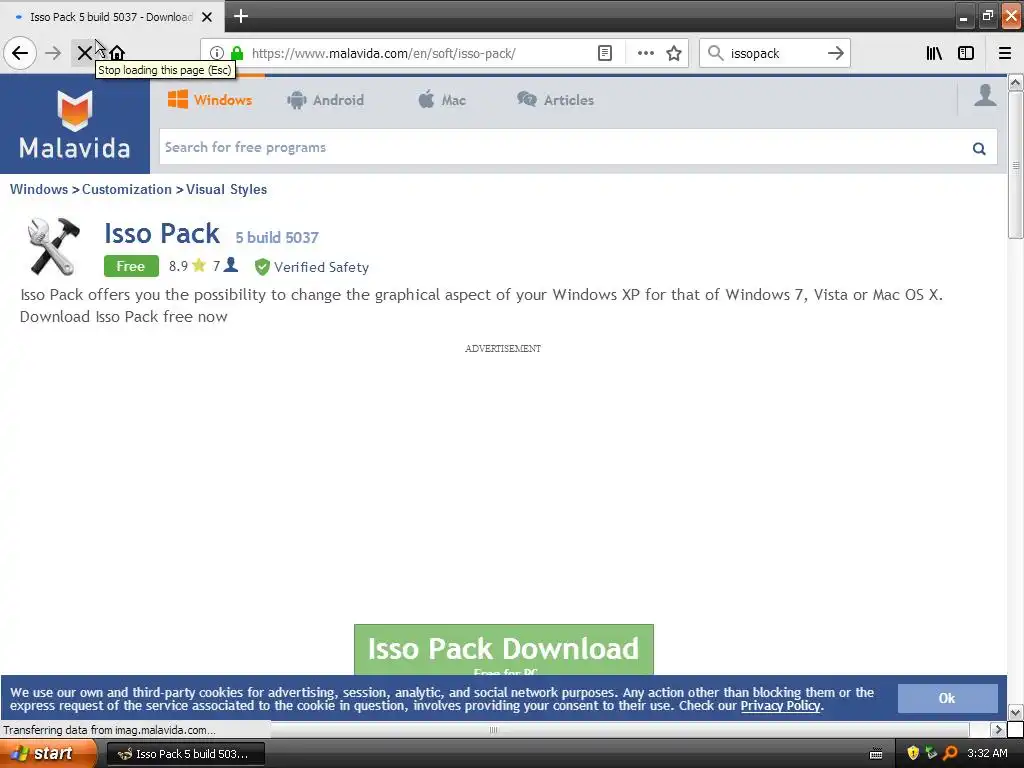The height and width of the screenshot is (768, 1024).
Task: Click the Verified Safety shield badge
Action: tap(262, 266)
